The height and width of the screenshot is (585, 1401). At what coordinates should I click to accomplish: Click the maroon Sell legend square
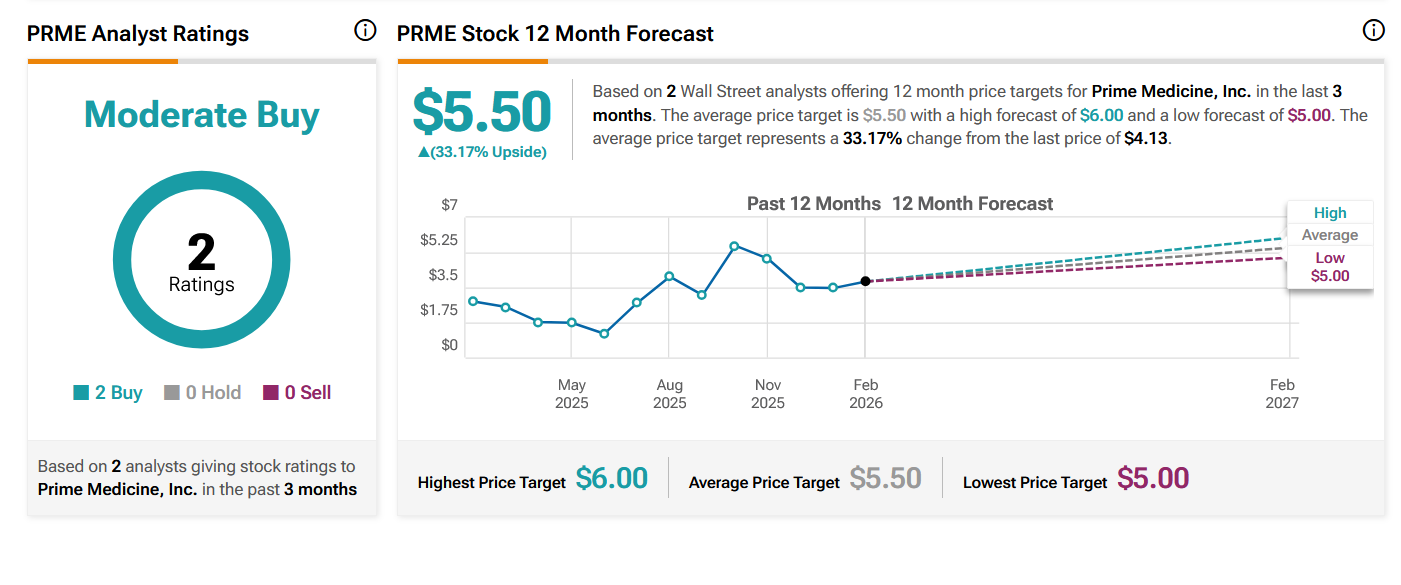(x=271, y=393)
